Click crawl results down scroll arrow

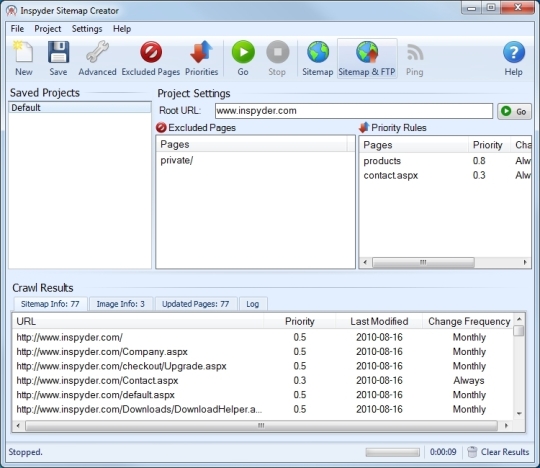click(519, 413)
